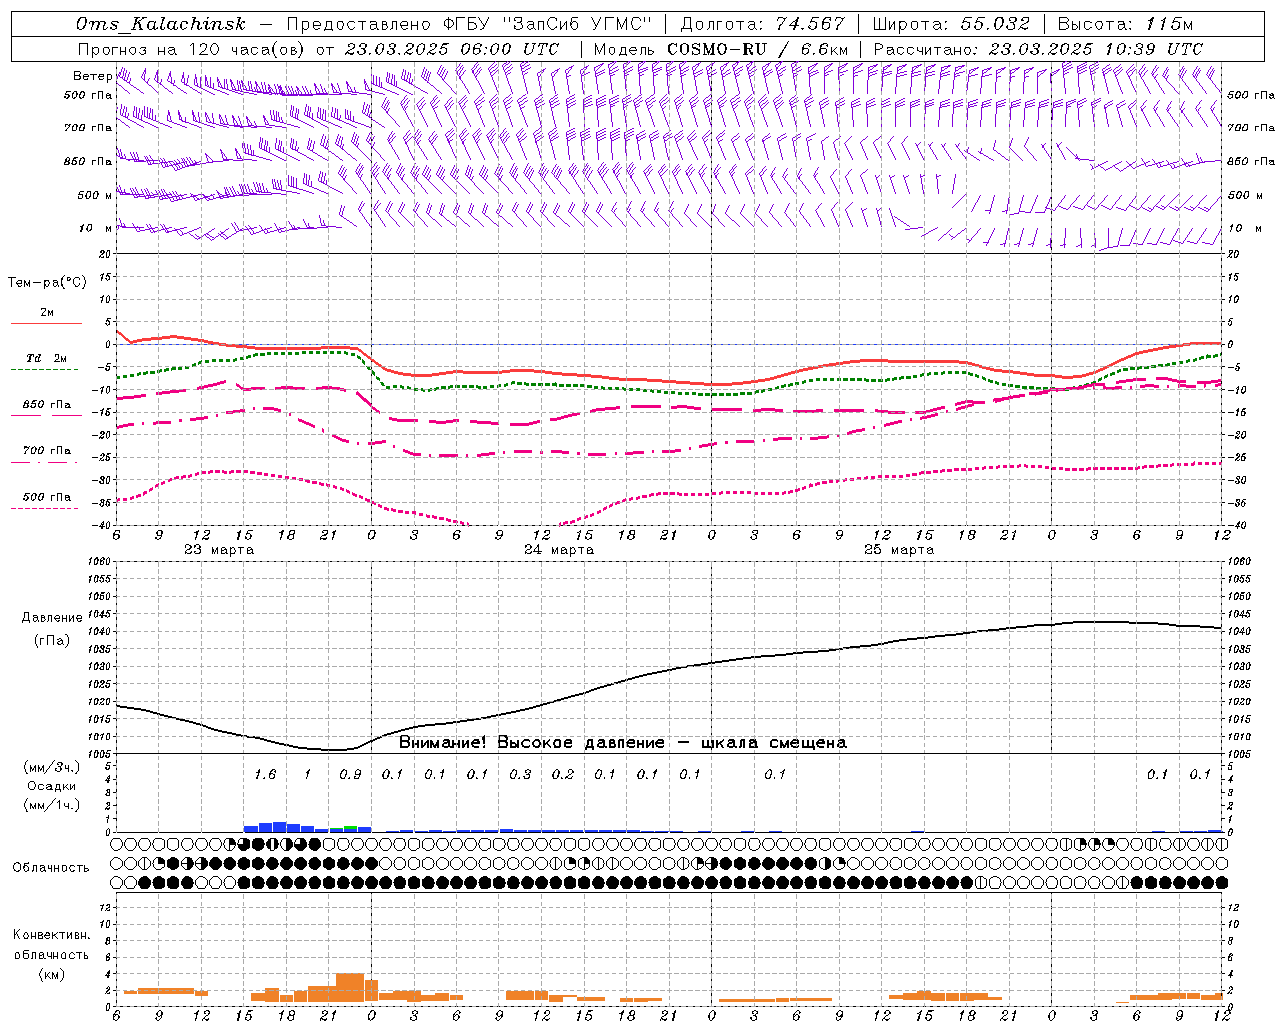Screen dimensions: 1280x1024
Task: Select the 'Предоставлено ФГБУ "ЗапСиб УГМС"' provider text
Action: (469, 24)
